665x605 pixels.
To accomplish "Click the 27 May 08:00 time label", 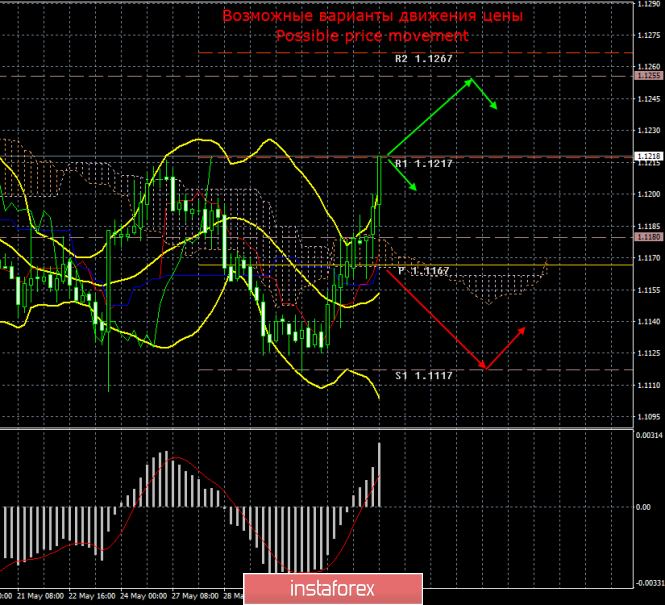I will click(x=195, y=596).
